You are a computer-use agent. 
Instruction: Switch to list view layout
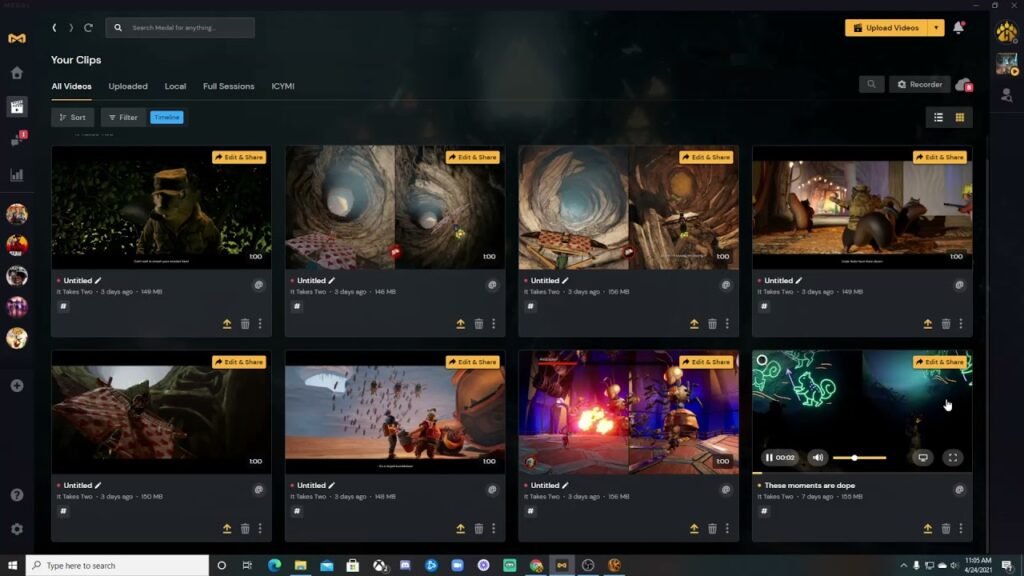(938, 117)
